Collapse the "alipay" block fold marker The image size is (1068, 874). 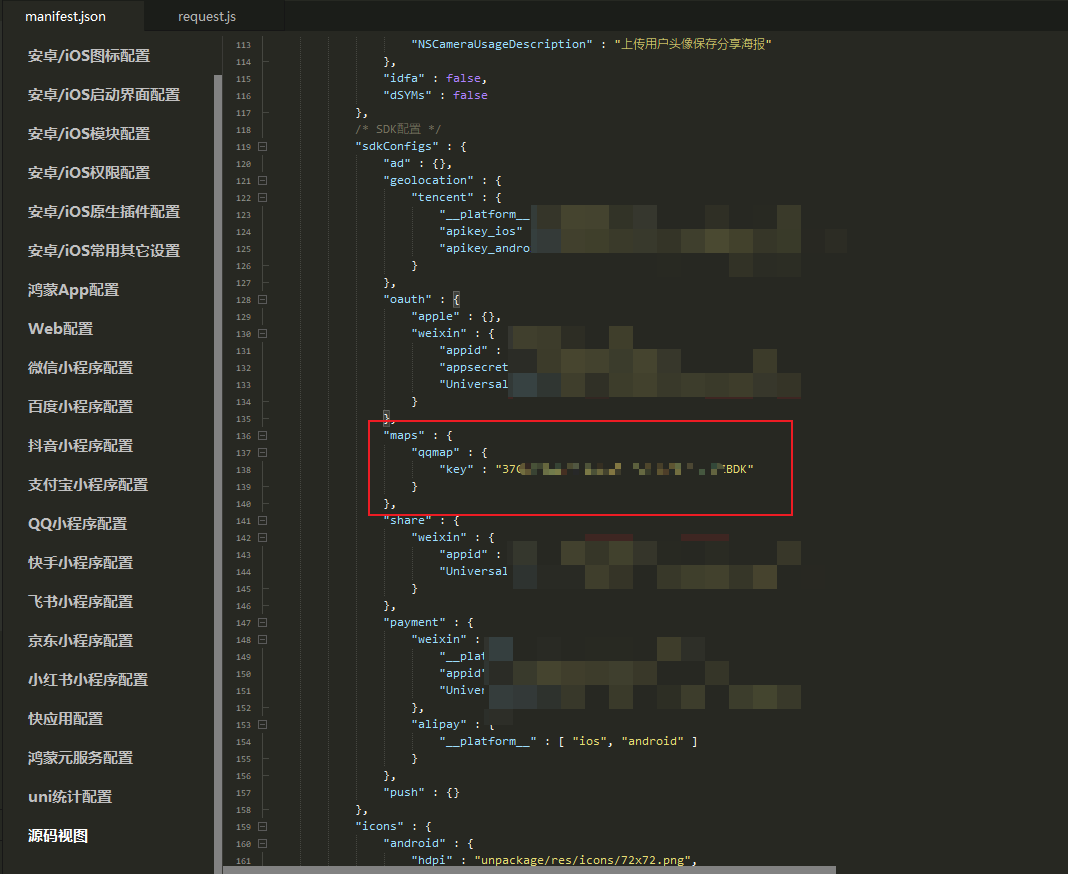pos(263,724)
